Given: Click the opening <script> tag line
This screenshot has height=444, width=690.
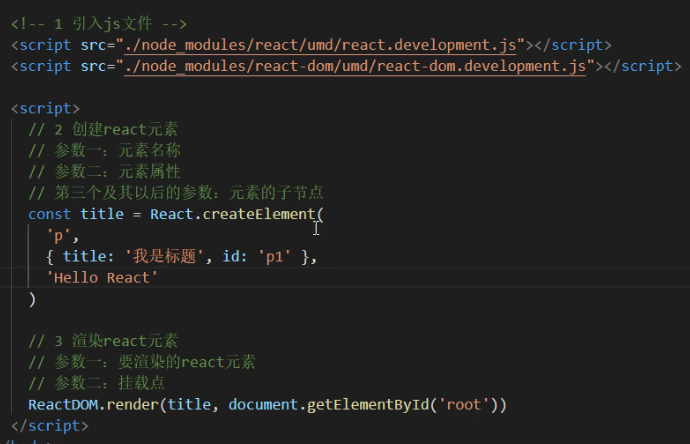Looking at the screenshot, I should coord(45,109).
